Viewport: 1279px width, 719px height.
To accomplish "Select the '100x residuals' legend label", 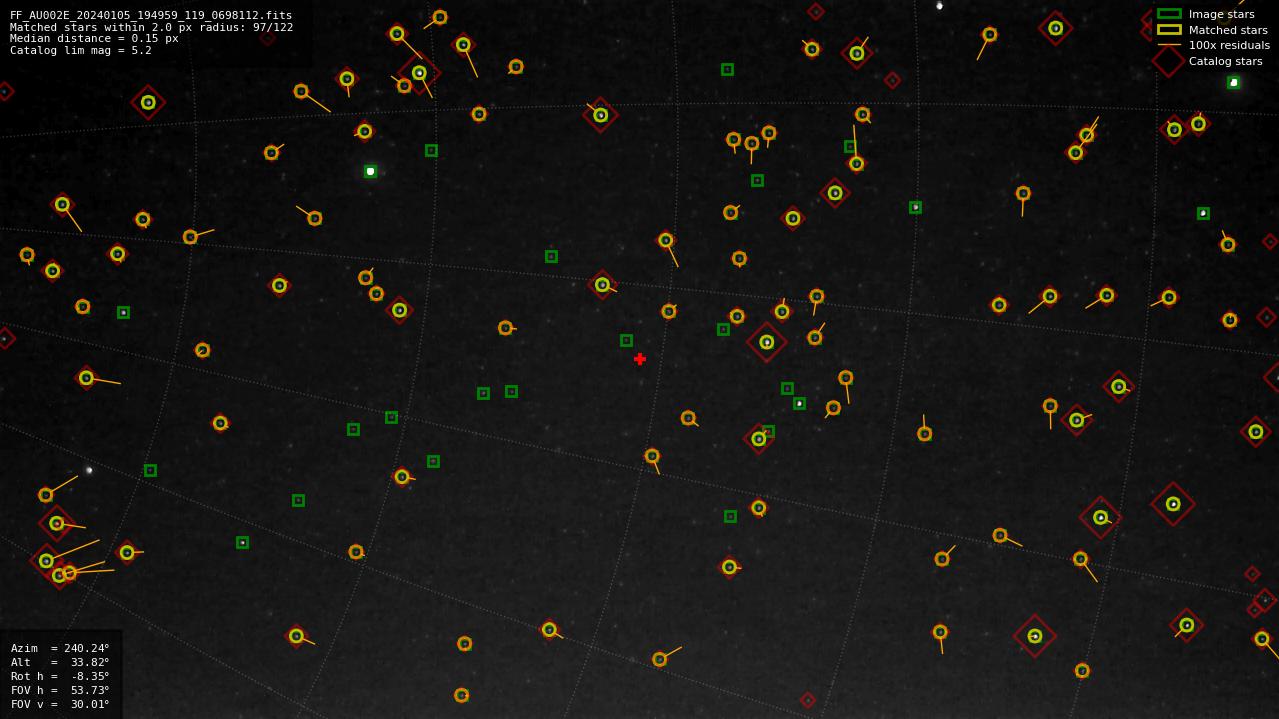I will (x=1229, y=45).
